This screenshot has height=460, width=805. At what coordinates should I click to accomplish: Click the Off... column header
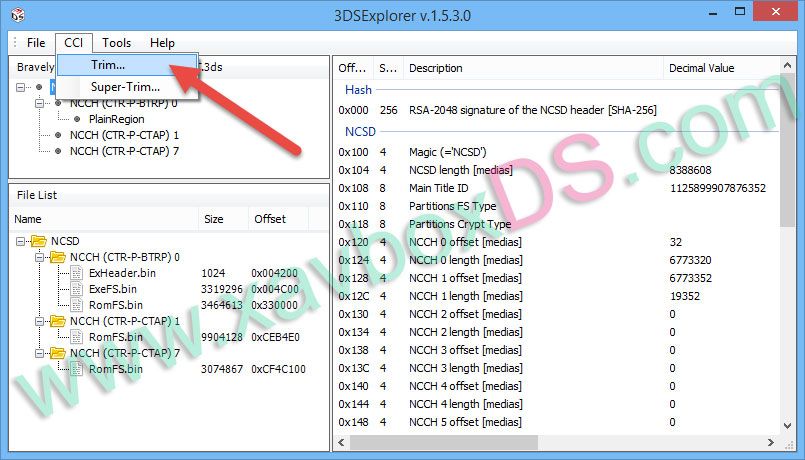pos(353,68)
